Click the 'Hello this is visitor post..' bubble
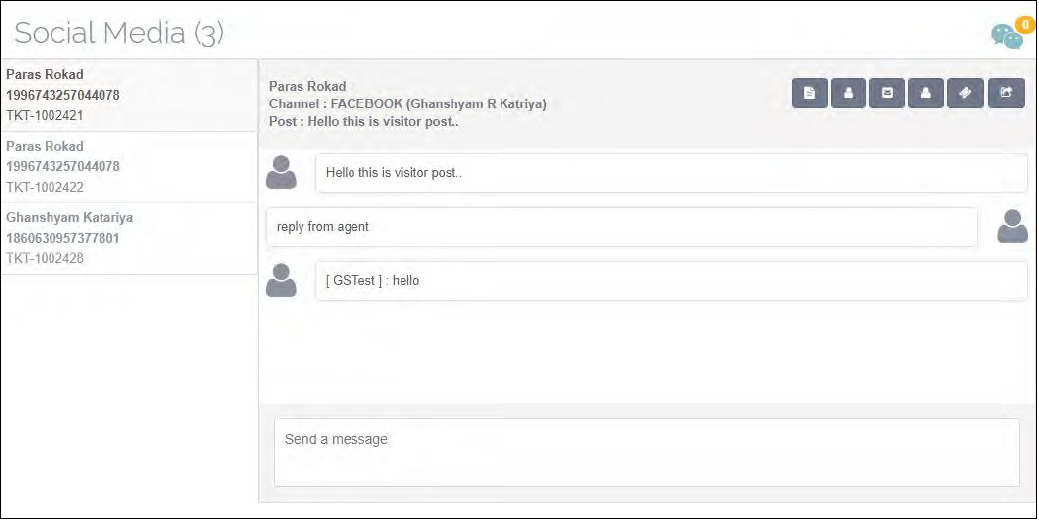This screenshot has height=520, width=1039. tap(671, 173)
